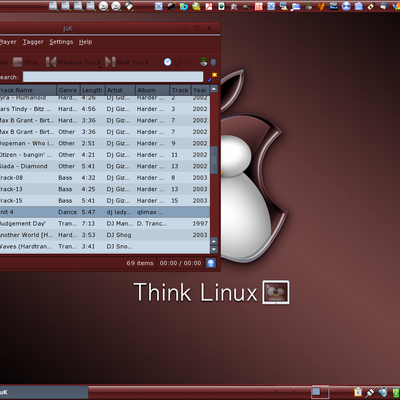Image resolution: width=400 pixels, height=400 pixels.
Task: Click the star icon in top panel
Action: (234, 6)
